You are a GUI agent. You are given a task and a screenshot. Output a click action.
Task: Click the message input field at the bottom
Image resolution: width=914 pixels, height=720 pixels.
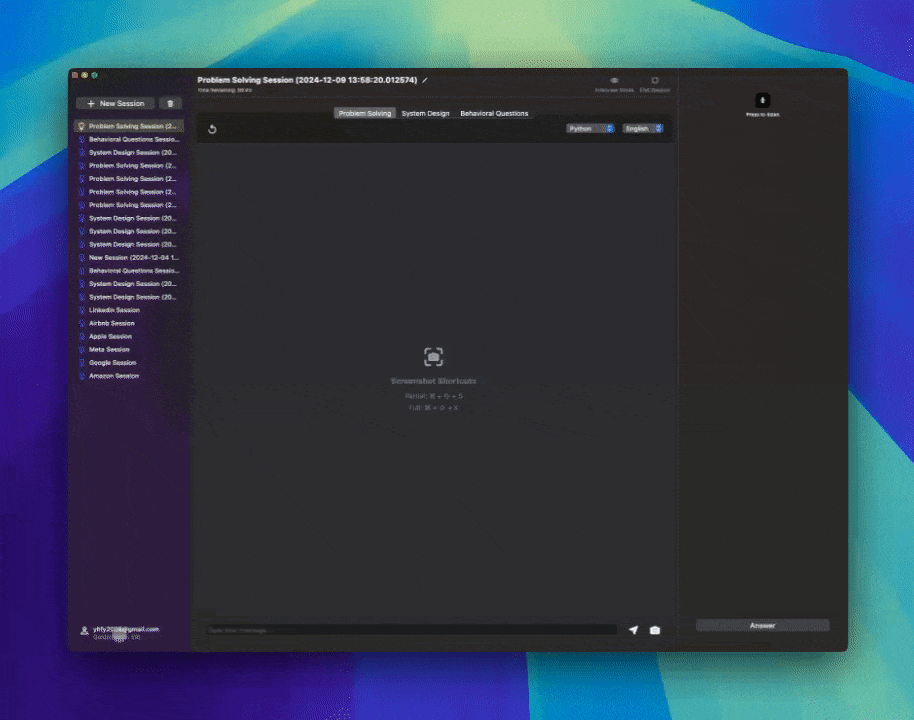click(410, 630)
